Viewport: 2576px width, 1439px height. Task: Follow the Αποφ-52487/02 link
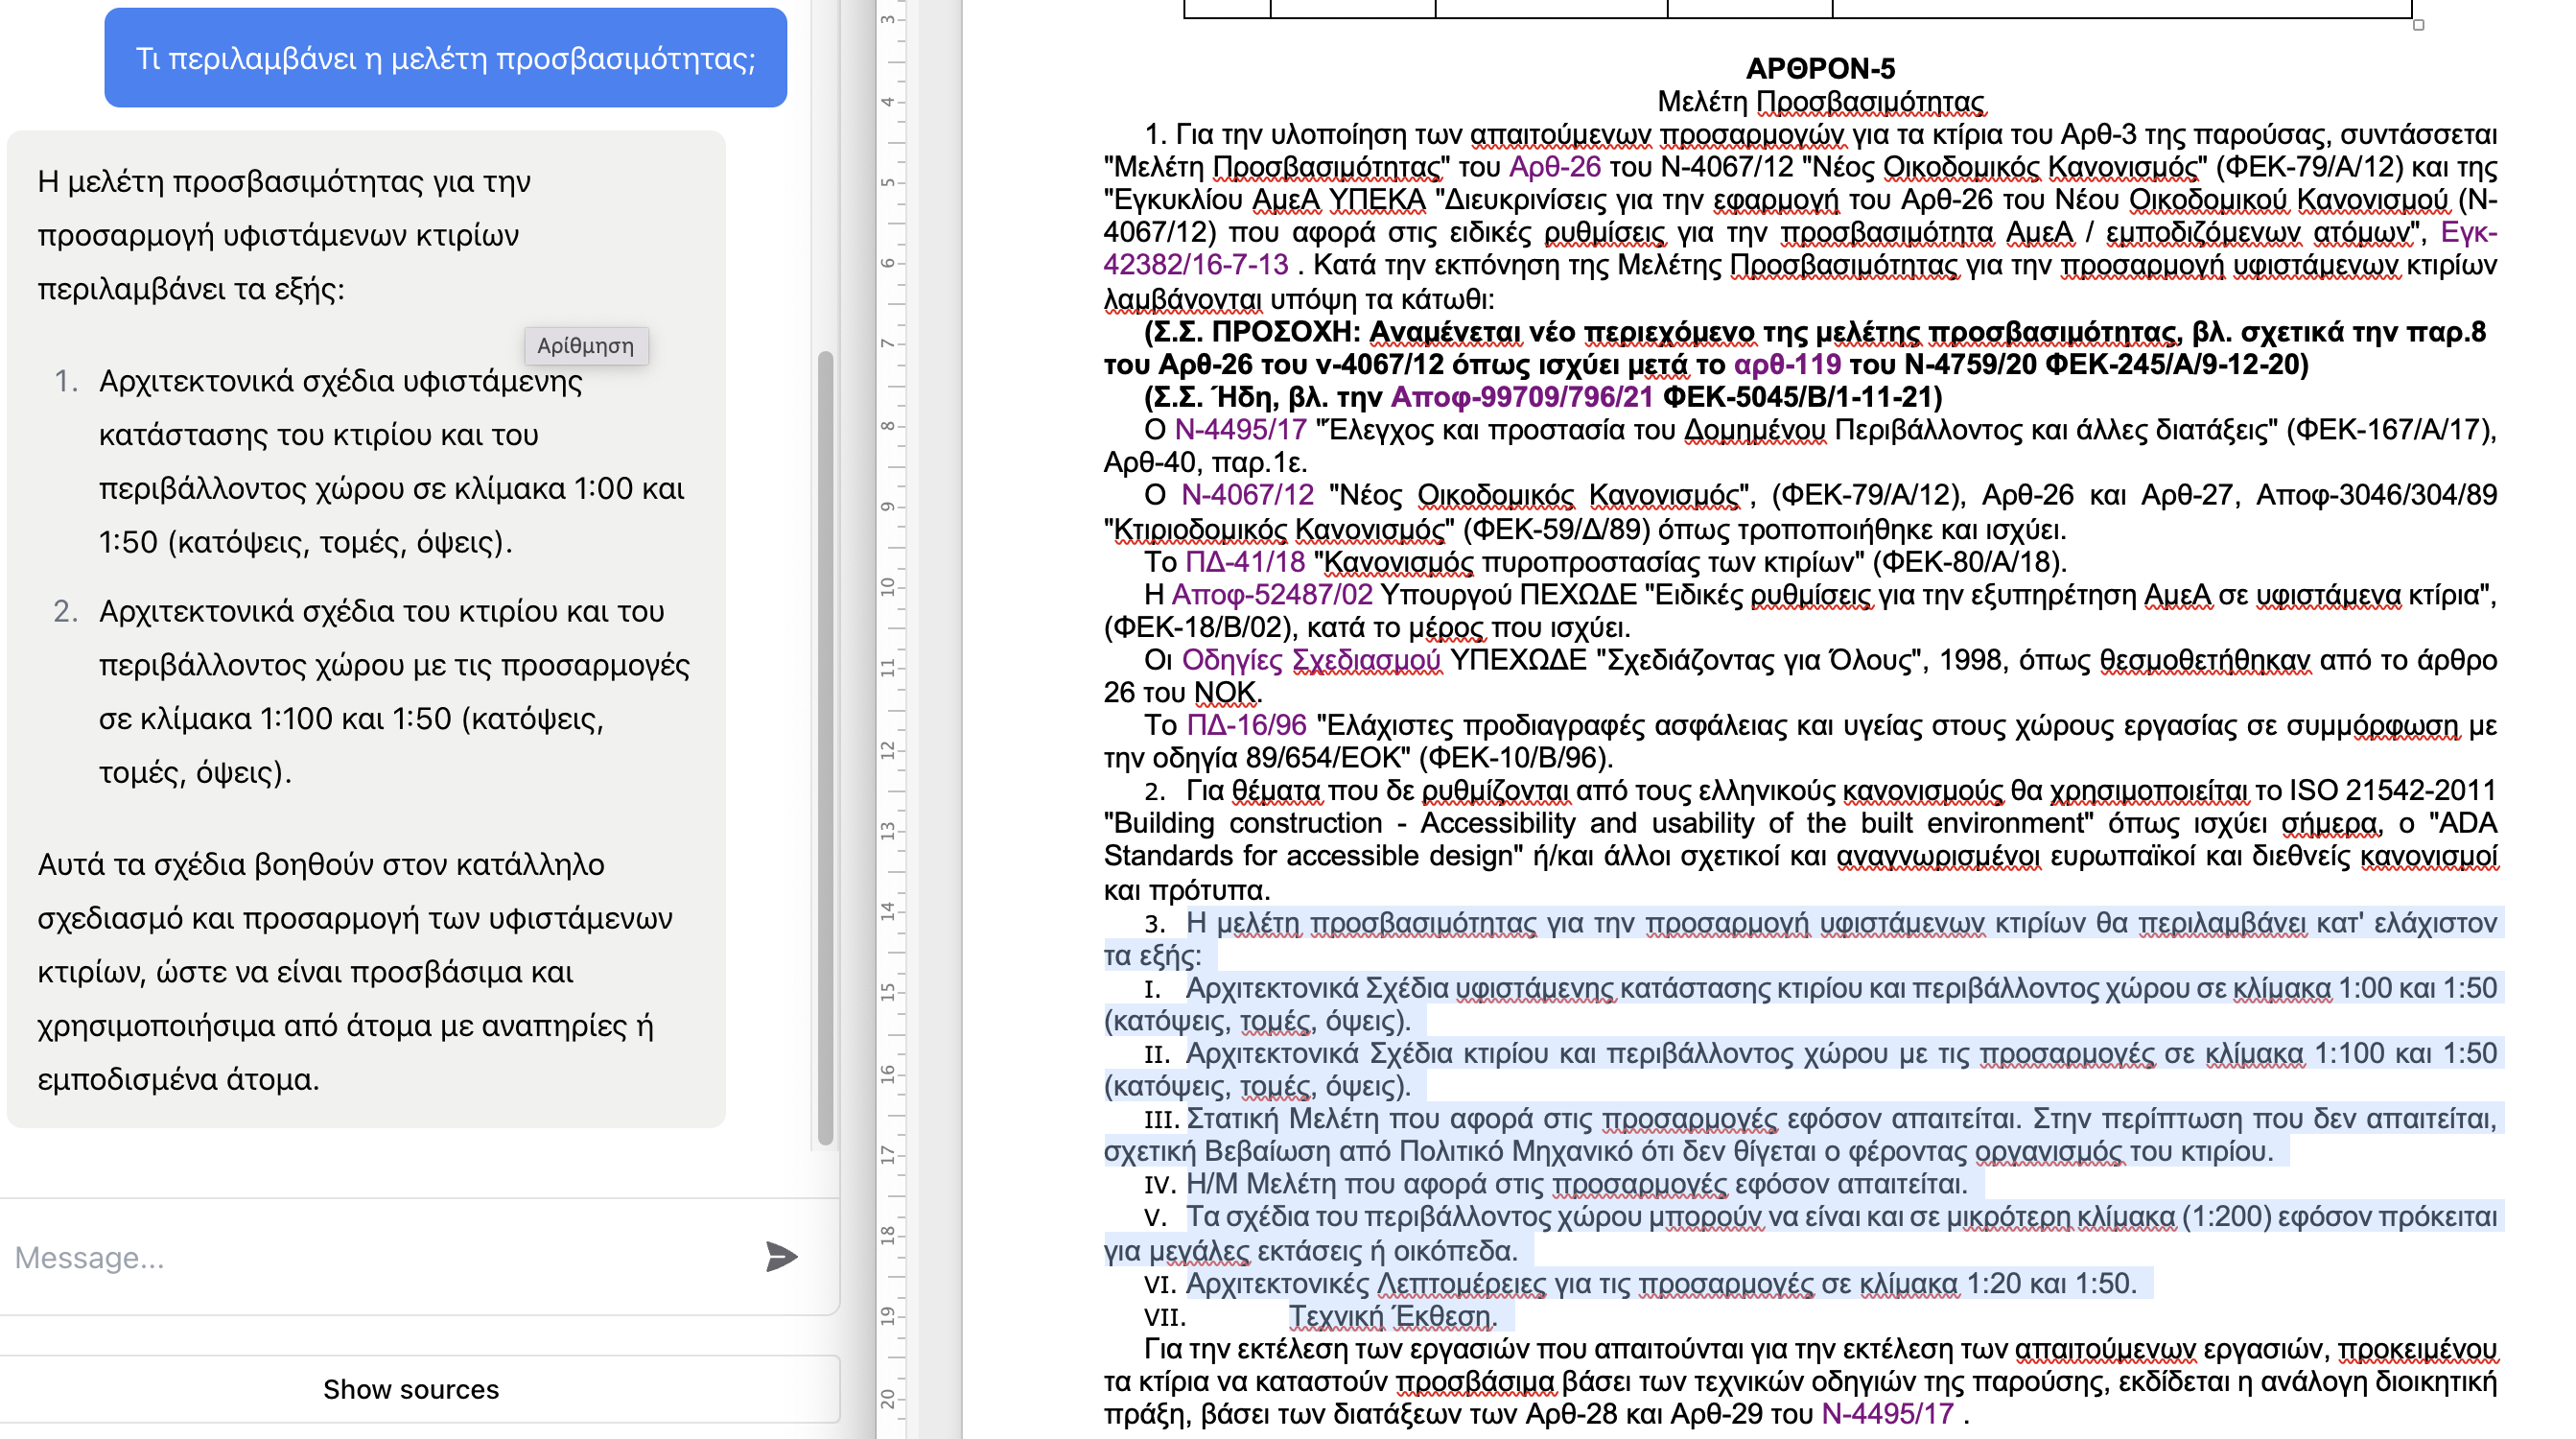[1271, 595]
